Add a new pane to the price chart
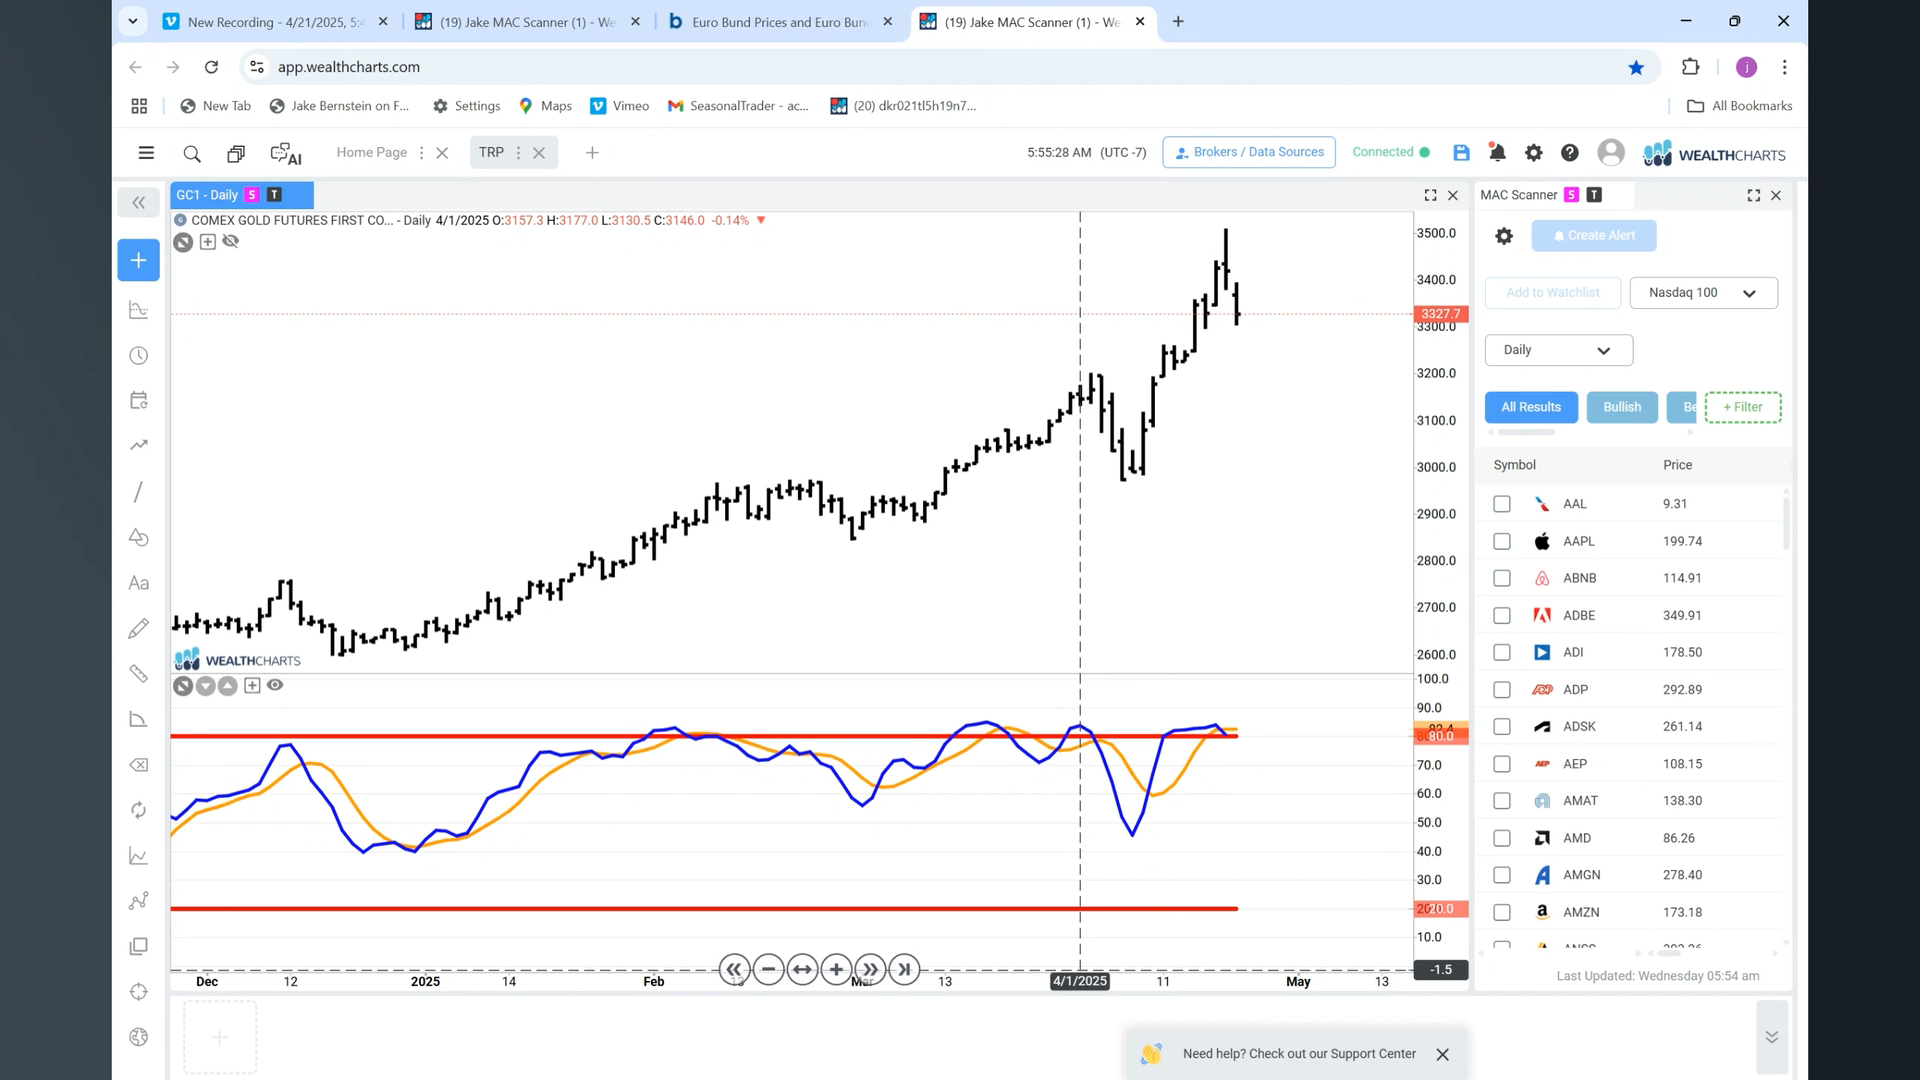The width and height of the screenshot is (1920, 1080). click(x=208, y=241)
